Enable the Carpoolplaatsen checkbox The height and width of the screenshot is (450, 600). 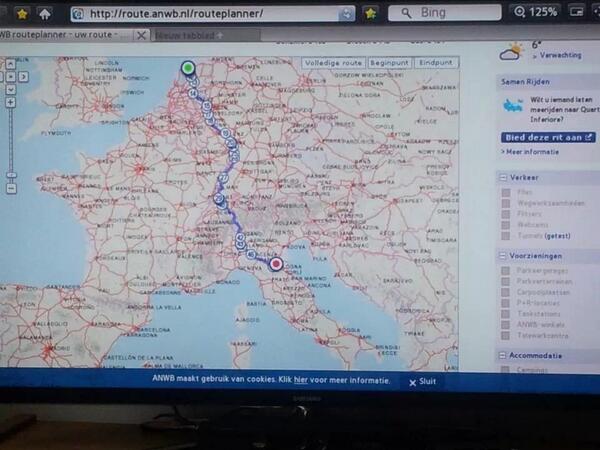(505, 292)
